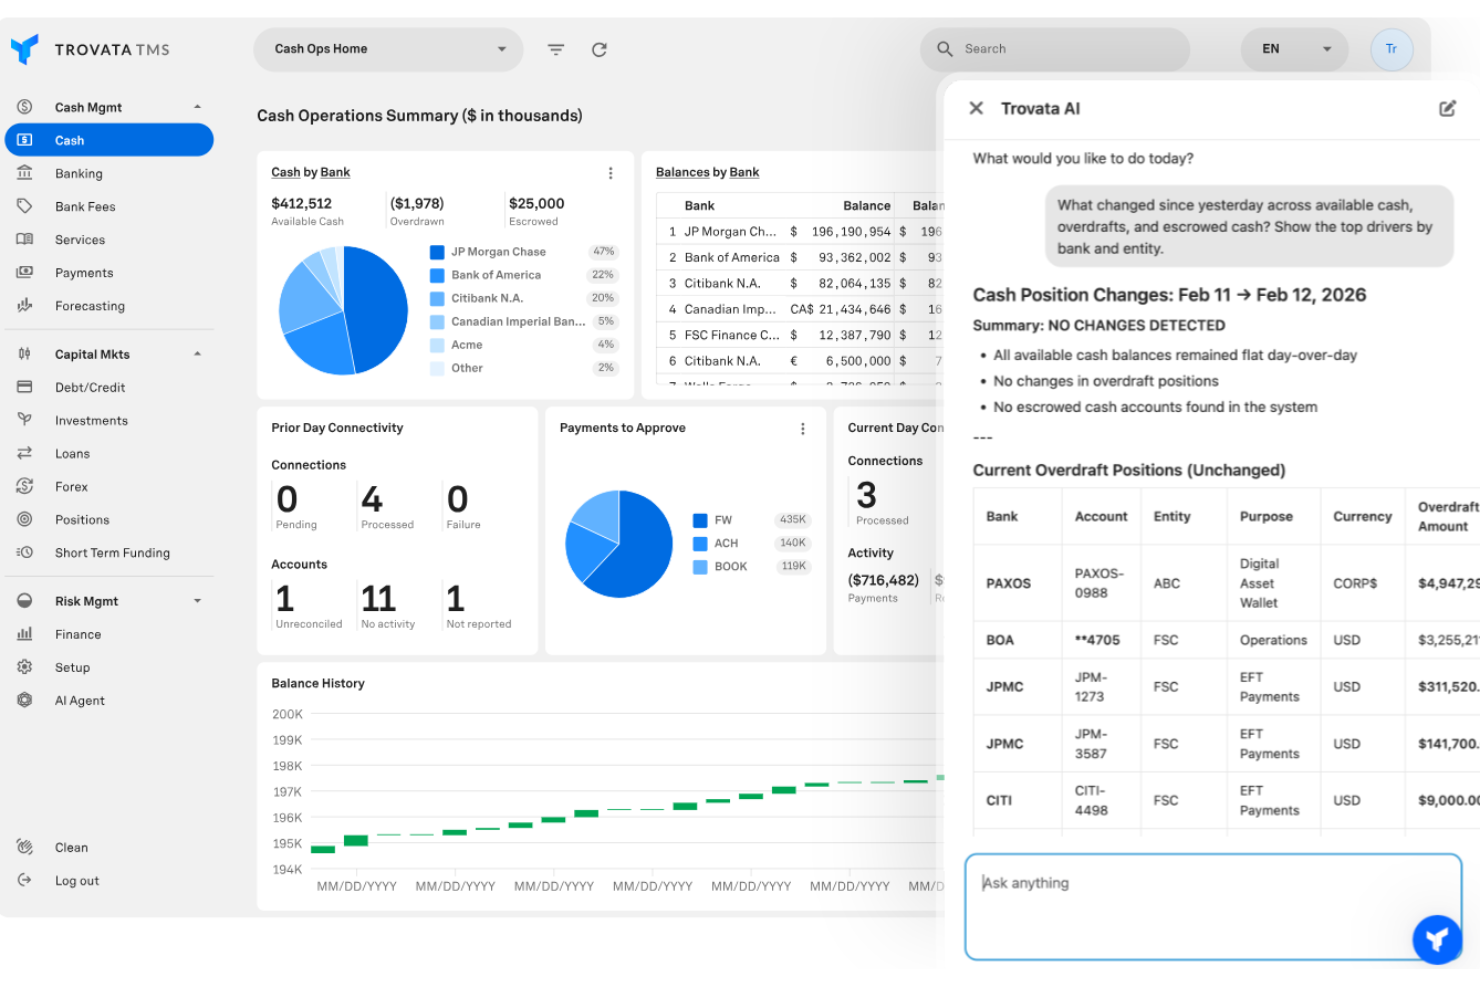Click the Ask anything input box

(x=1213, y=906)
